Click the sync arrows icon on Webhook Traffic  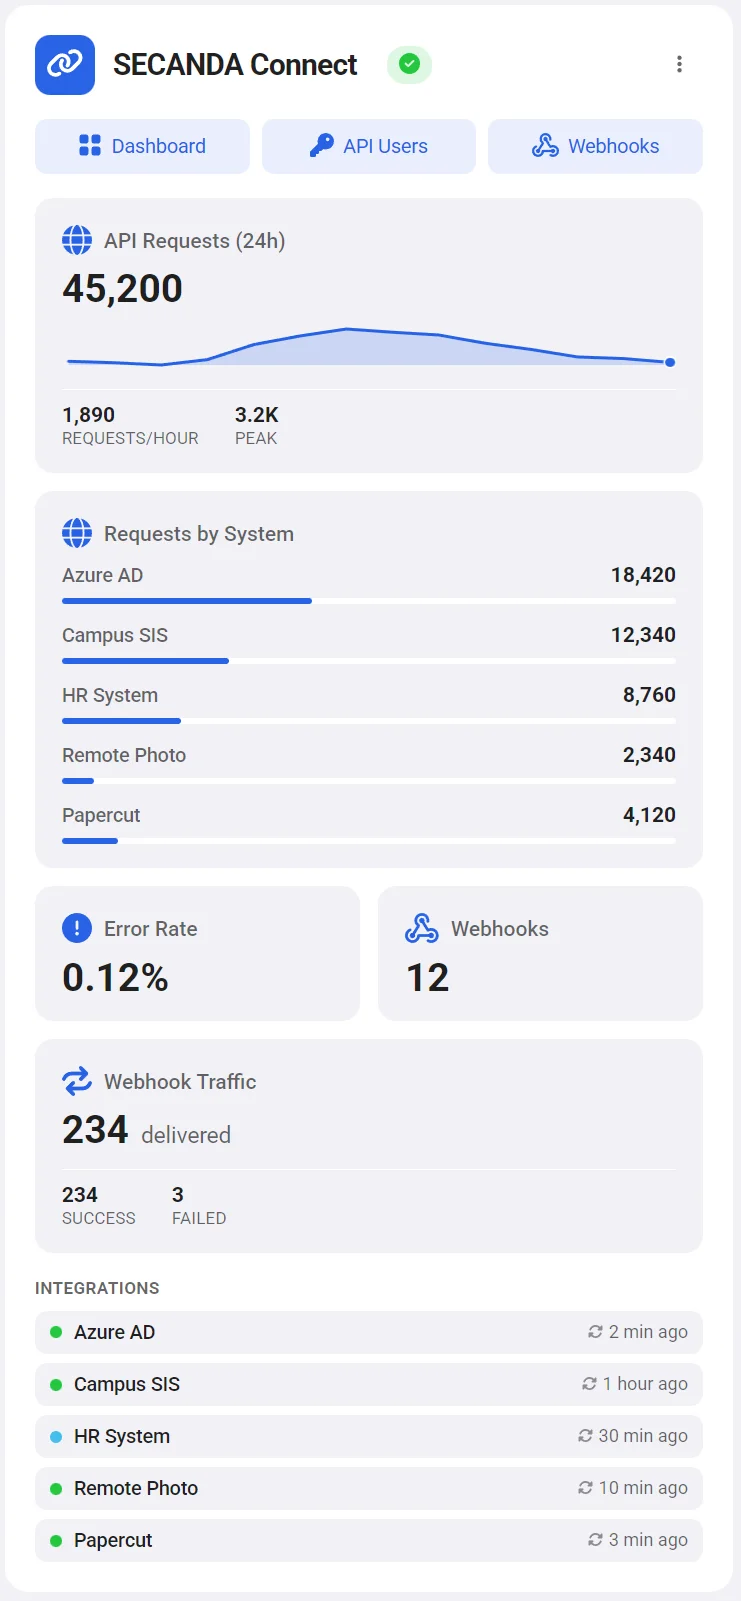75,1080
